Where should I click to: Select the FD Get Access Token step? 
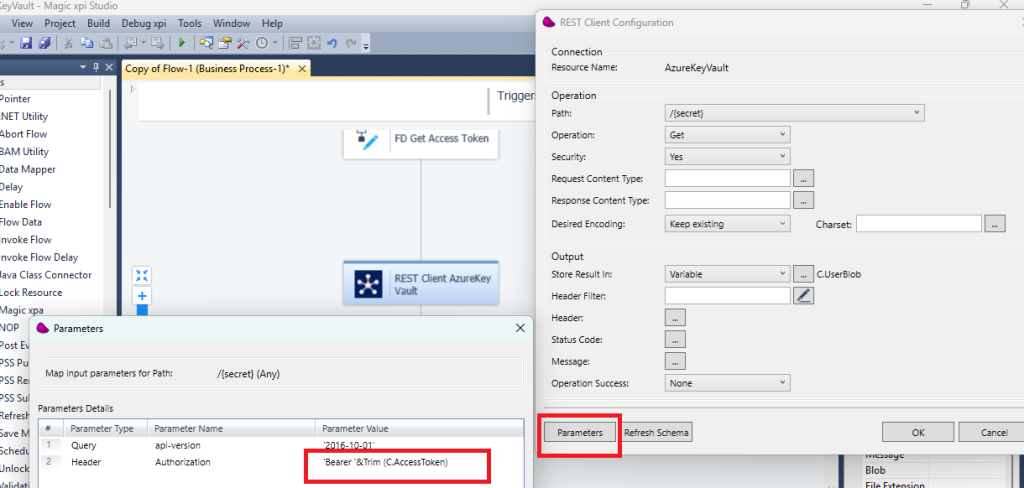420,139
